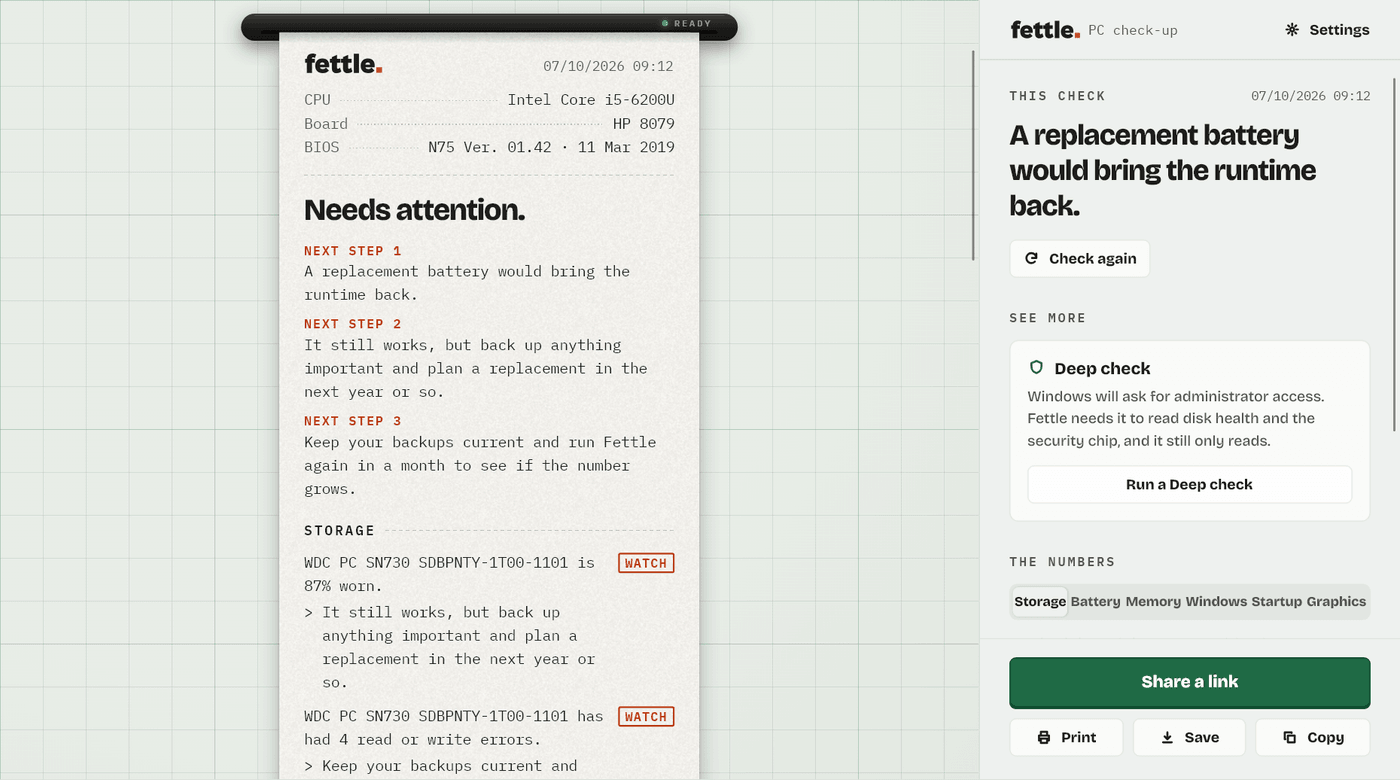Switch to the Storage tab
Image resolution: width=1400 pixels, height=780 pixels.
click(x=1040, y=601)
